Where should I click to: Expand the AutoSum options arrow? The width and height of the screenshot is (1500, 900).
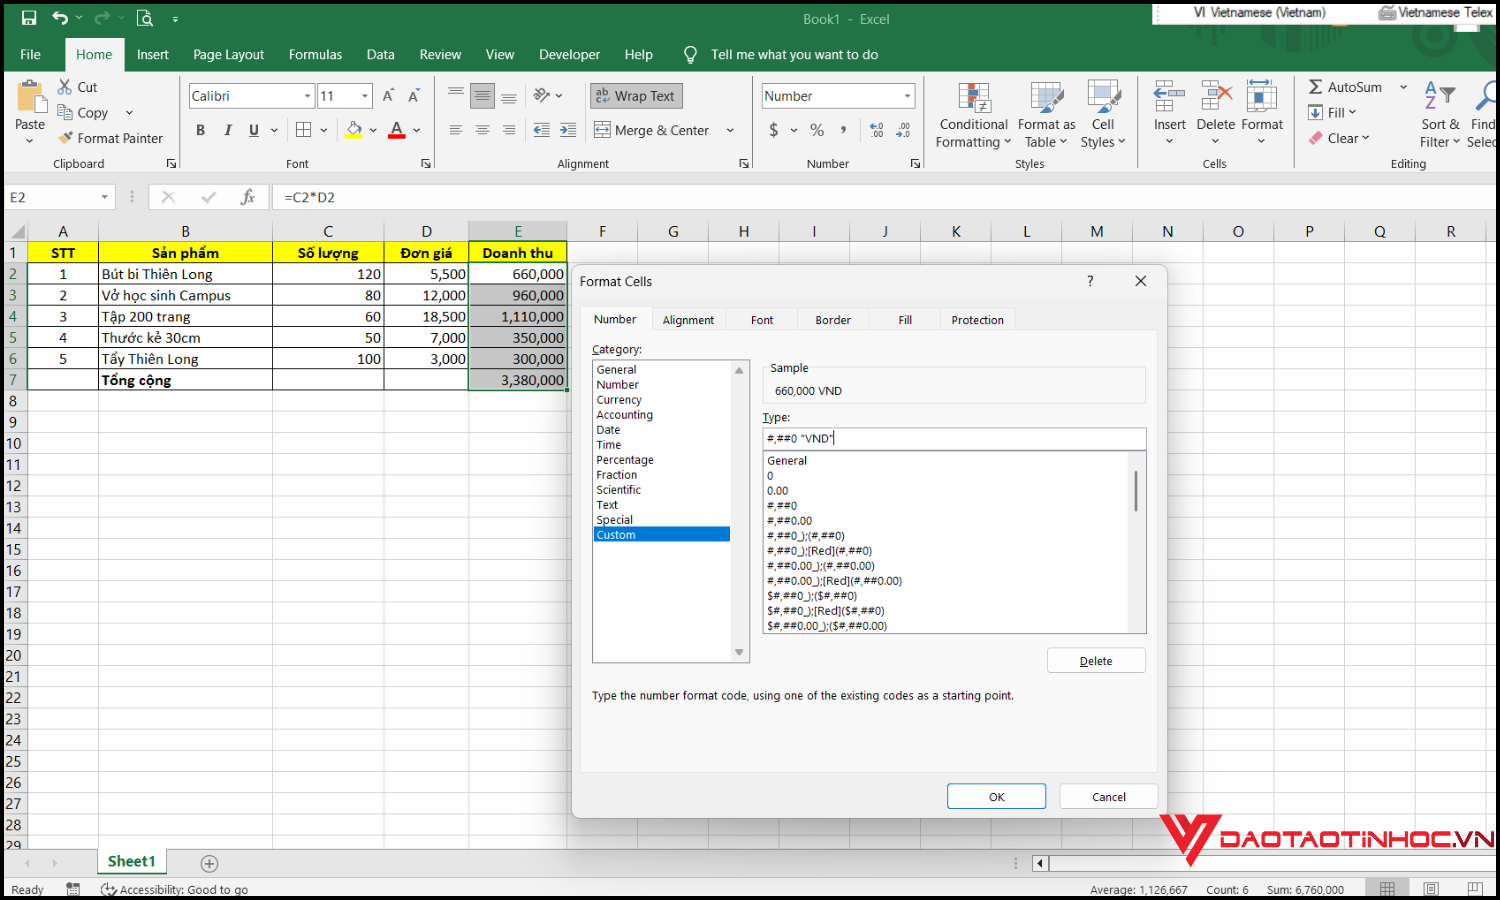point(1403,87)
